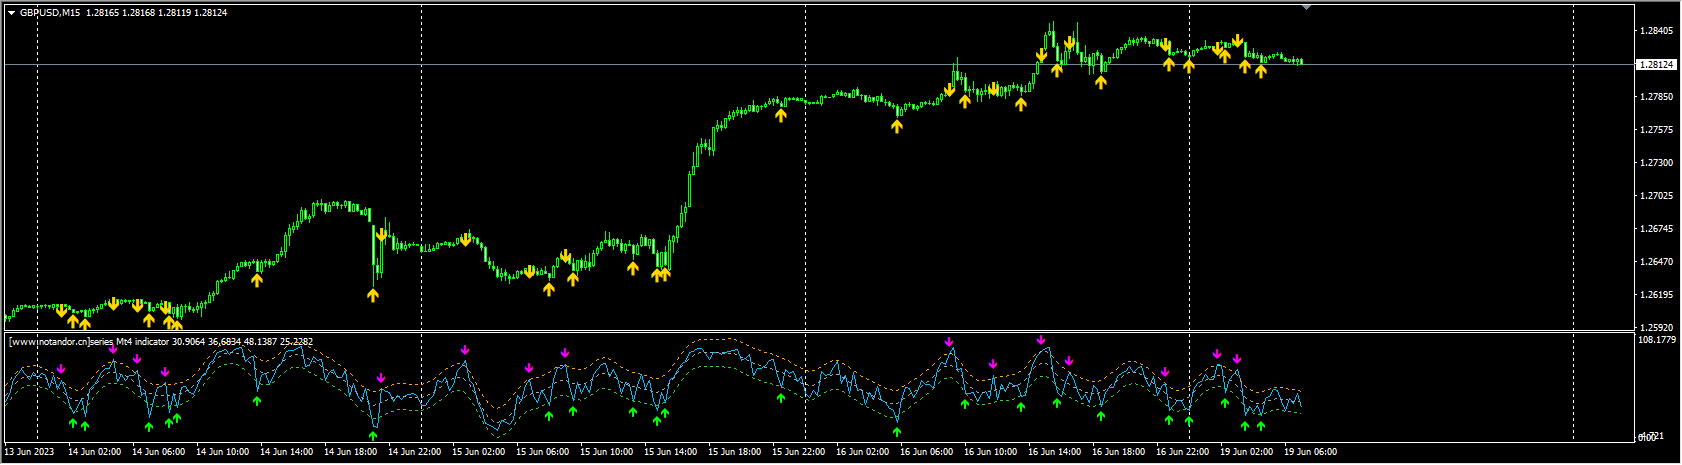Click the 108.1779 indicator scale value
The height and width of the screenshot is (465, 1682).
1658,340
